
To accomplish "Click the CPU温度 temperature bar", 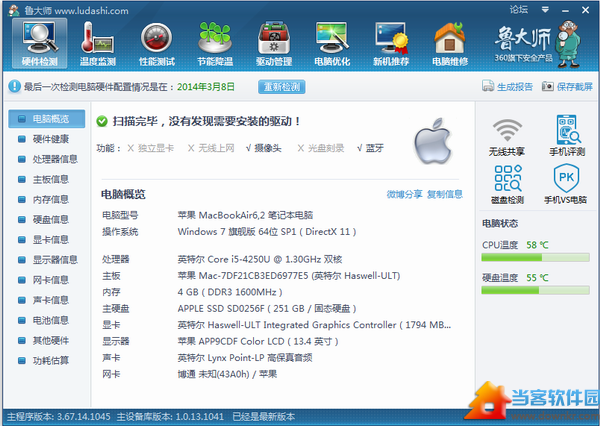I will [535, 258].
